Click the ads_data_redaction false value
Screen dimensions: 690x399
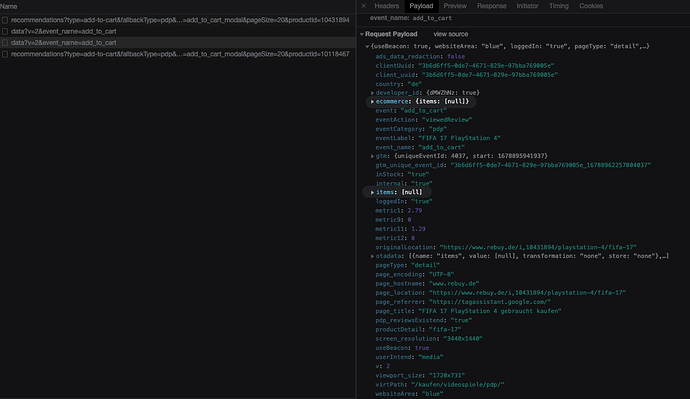pos(456,56)
